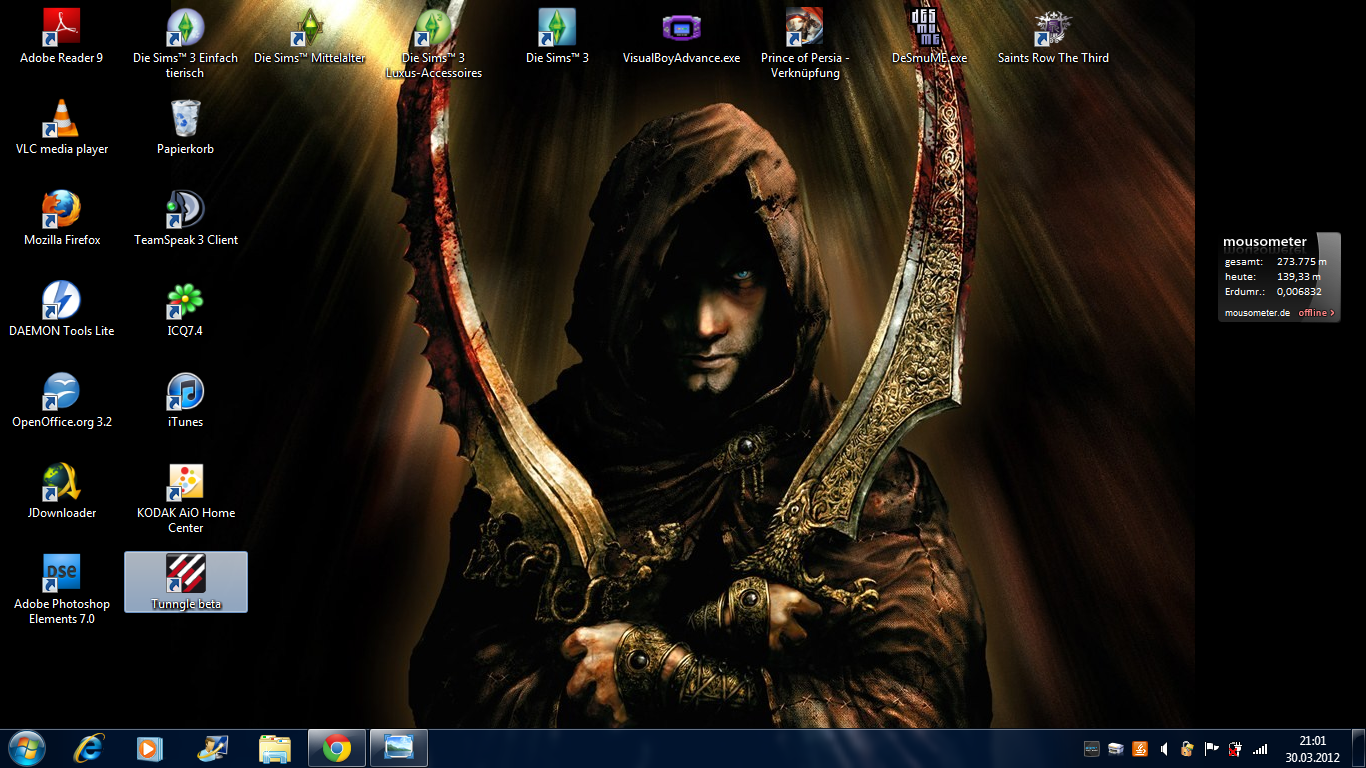1366x768 pixels.
Task: Click the ICQ7.4 flower icon
Action: (186, 308)
